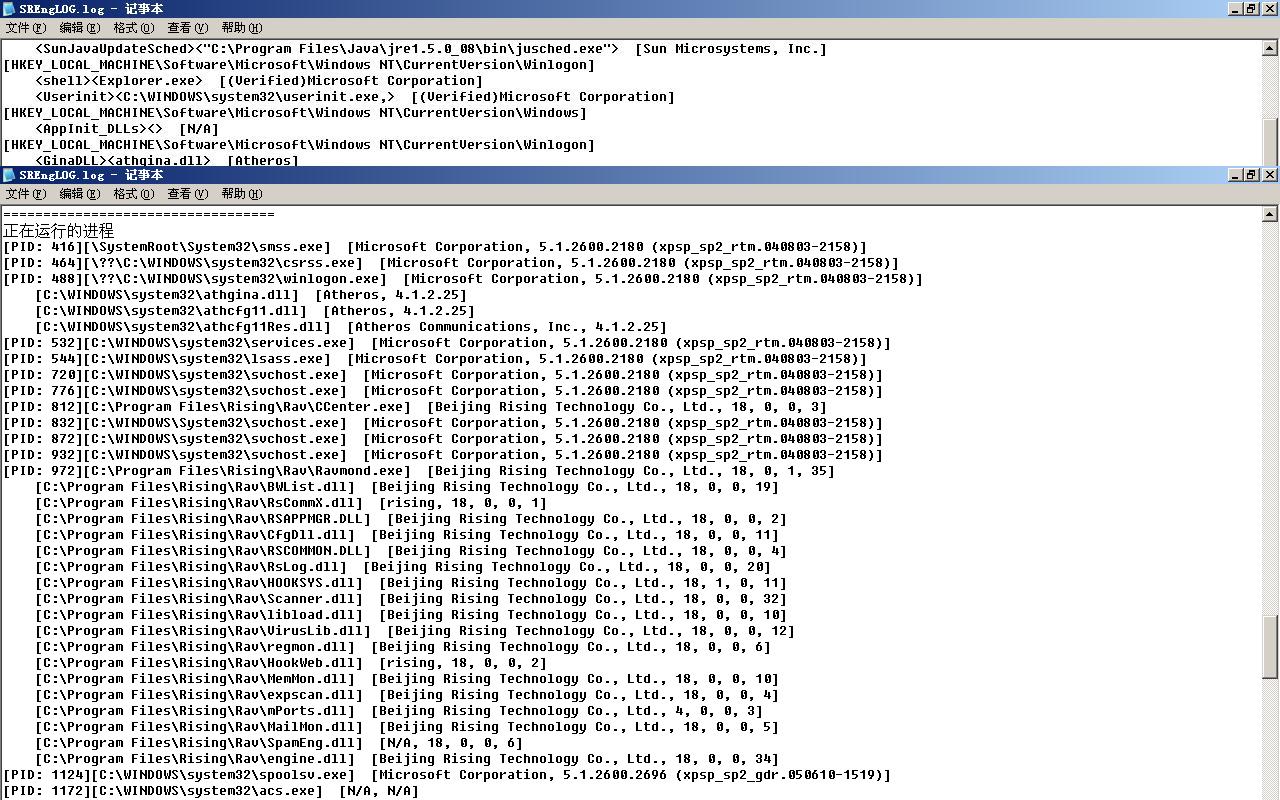Click the SunJavaUpdateSched line in the upper window
This screenshot has width=1280, height=800.
[x=431, y=49]
